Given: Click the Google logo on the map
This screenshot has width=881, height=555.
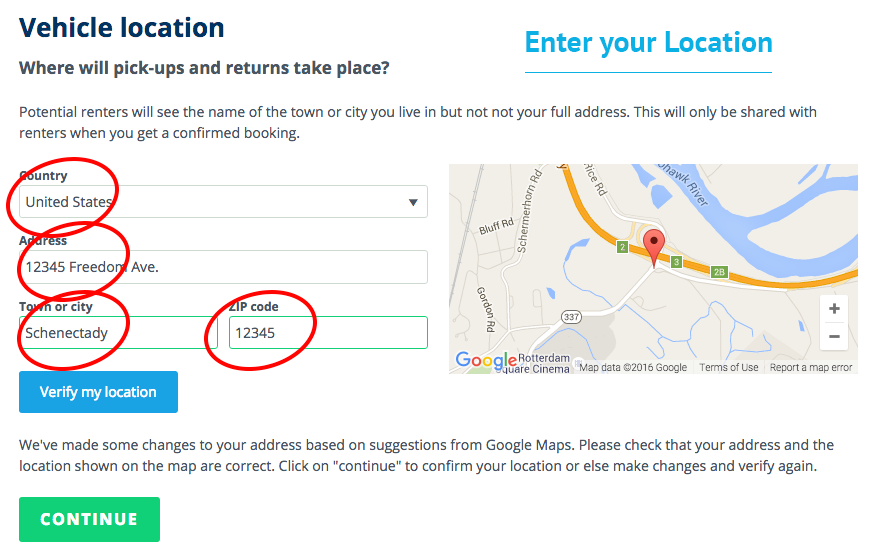Looking at the screenshot, I should 486,360.
